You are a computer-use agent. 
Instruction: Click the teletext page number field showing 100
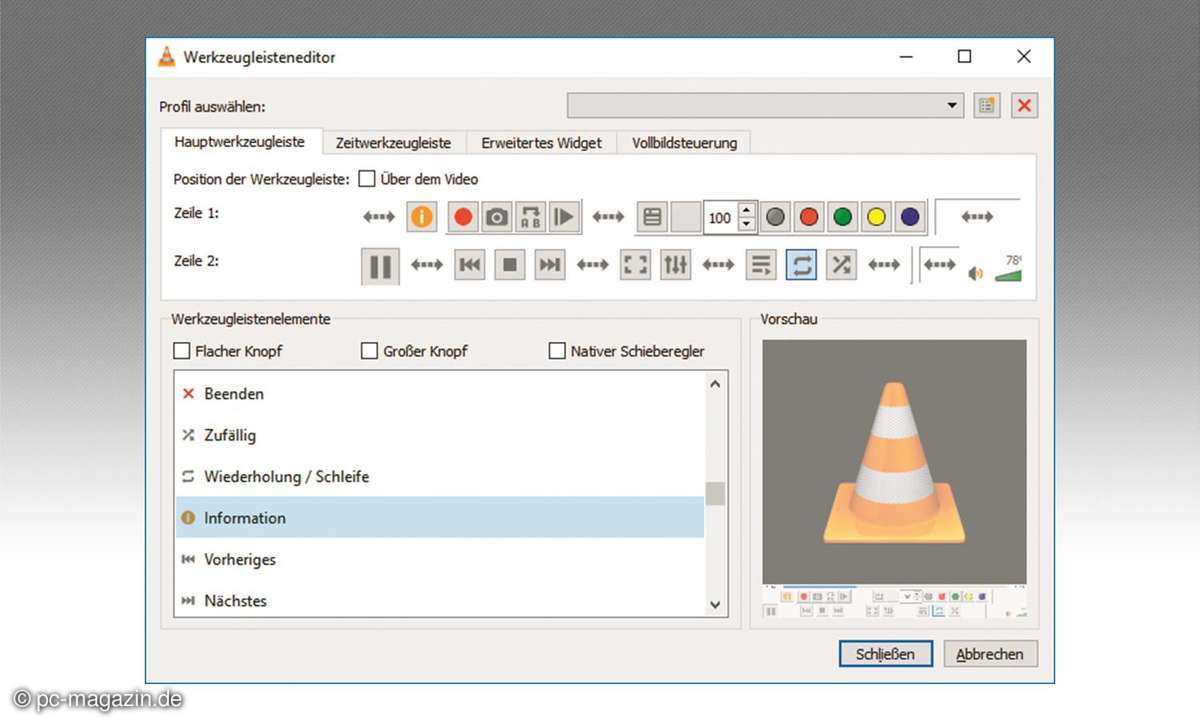coord(720,217)
